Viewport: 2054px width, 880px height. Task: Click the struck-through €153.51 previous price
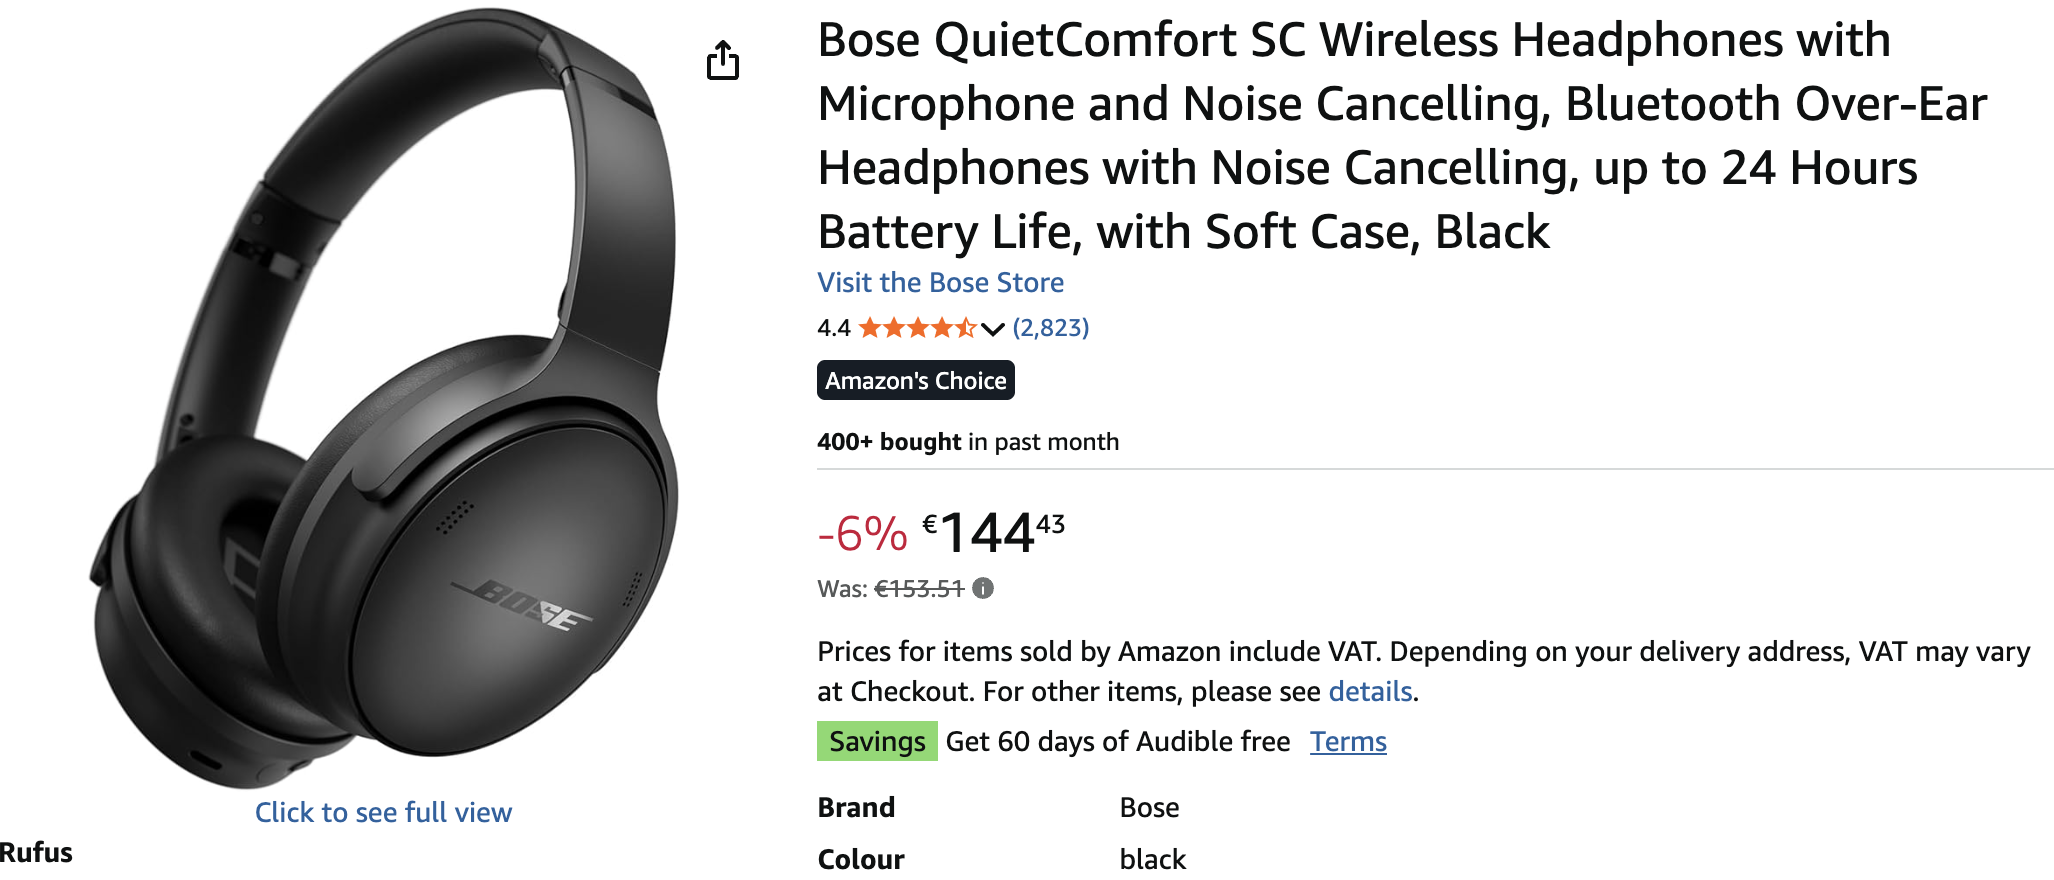coord(918,589)
